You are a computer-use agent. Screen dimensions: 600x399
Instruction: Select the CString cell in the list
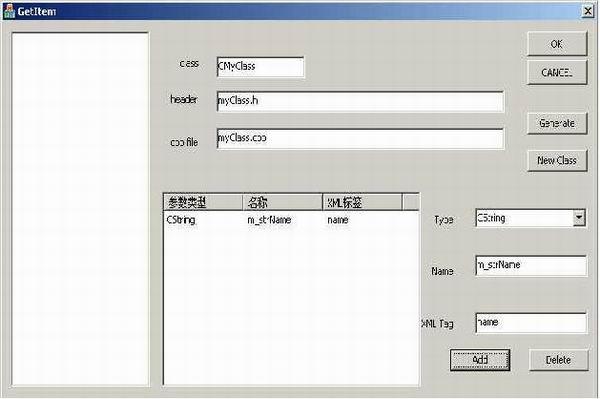click(181, 220)
